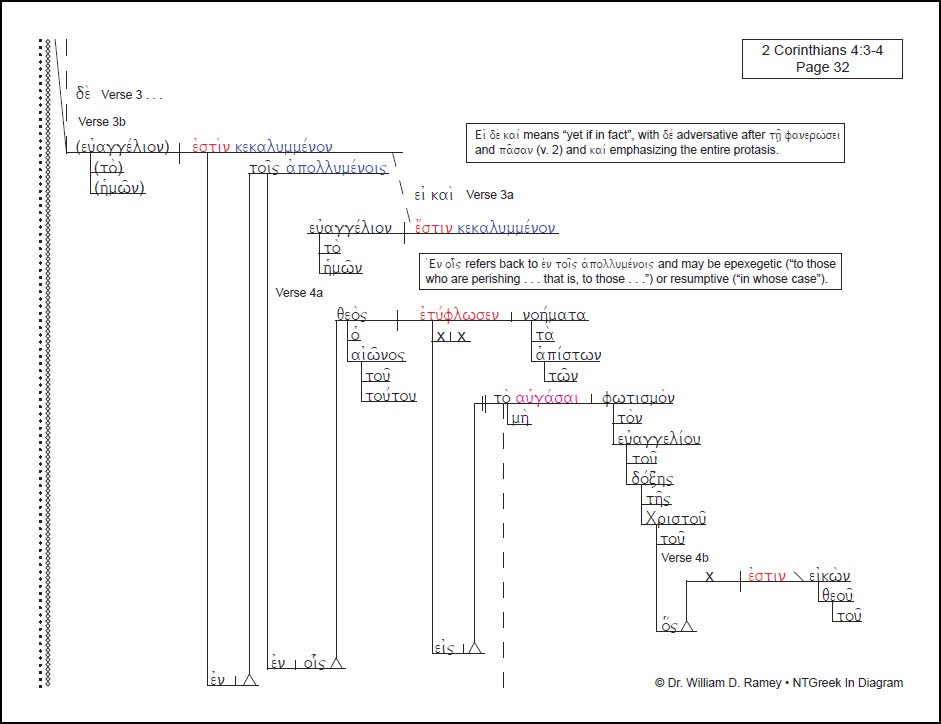Select the parenthesized pronoun "(ἡμῶν)"
Image resolution: width=941 pixels, height=724 pixels.
click(119, 188)
